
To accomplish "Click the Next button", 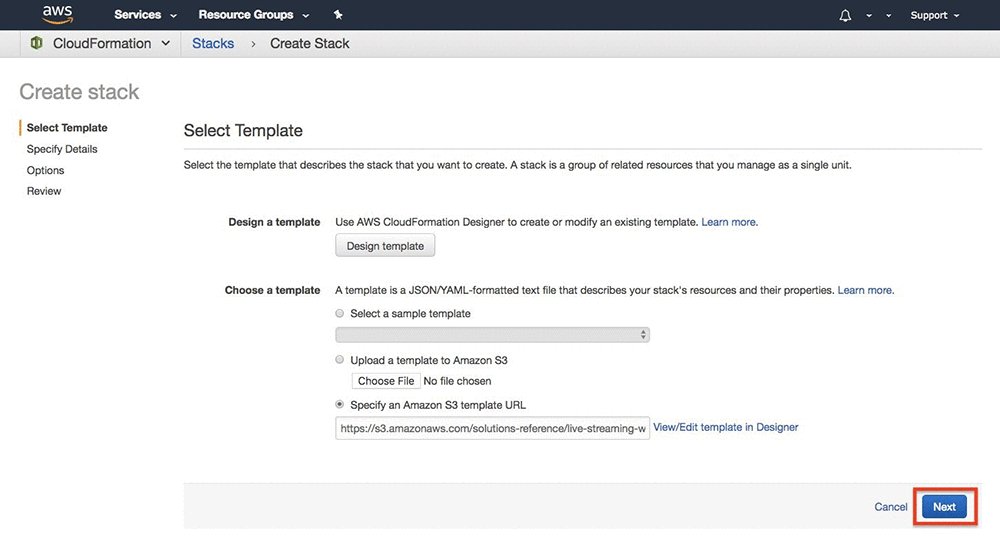I will pyautogui.click(x=945, y=507).
